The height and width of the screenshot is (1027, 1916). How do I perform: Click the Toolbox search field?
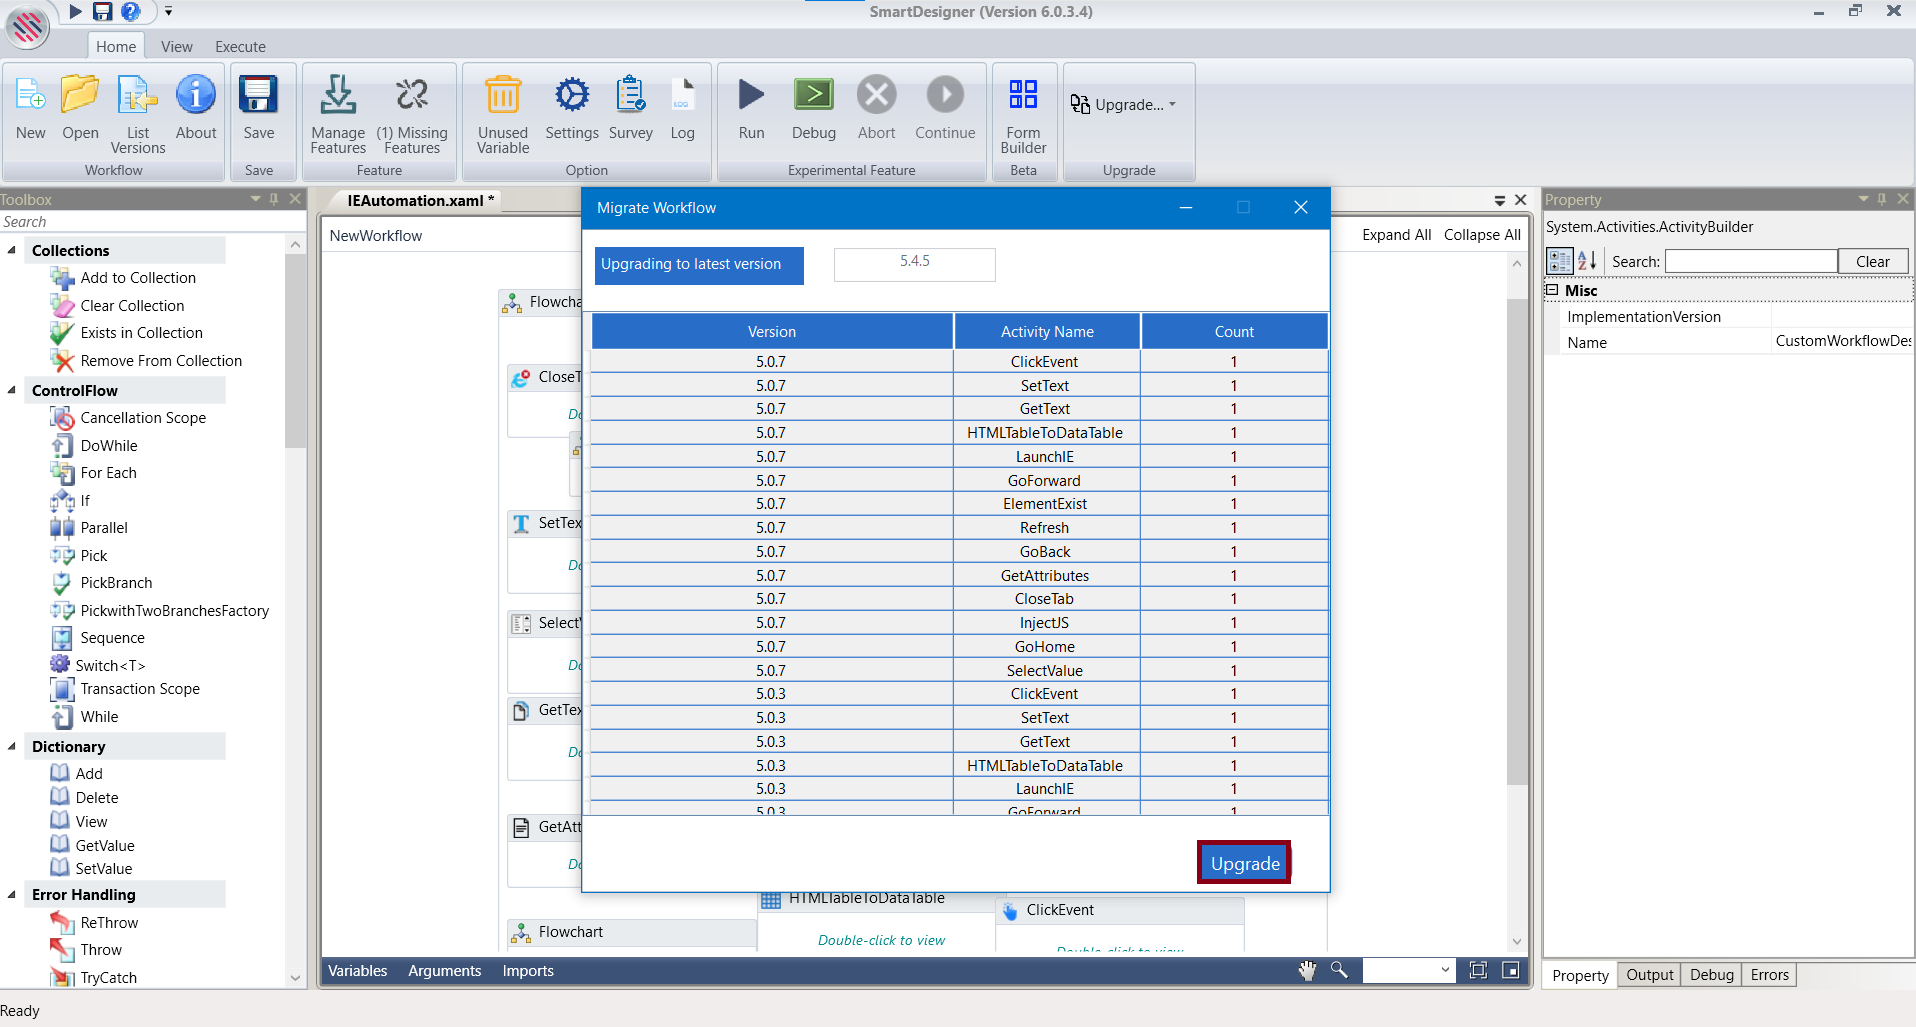[140, 222]
